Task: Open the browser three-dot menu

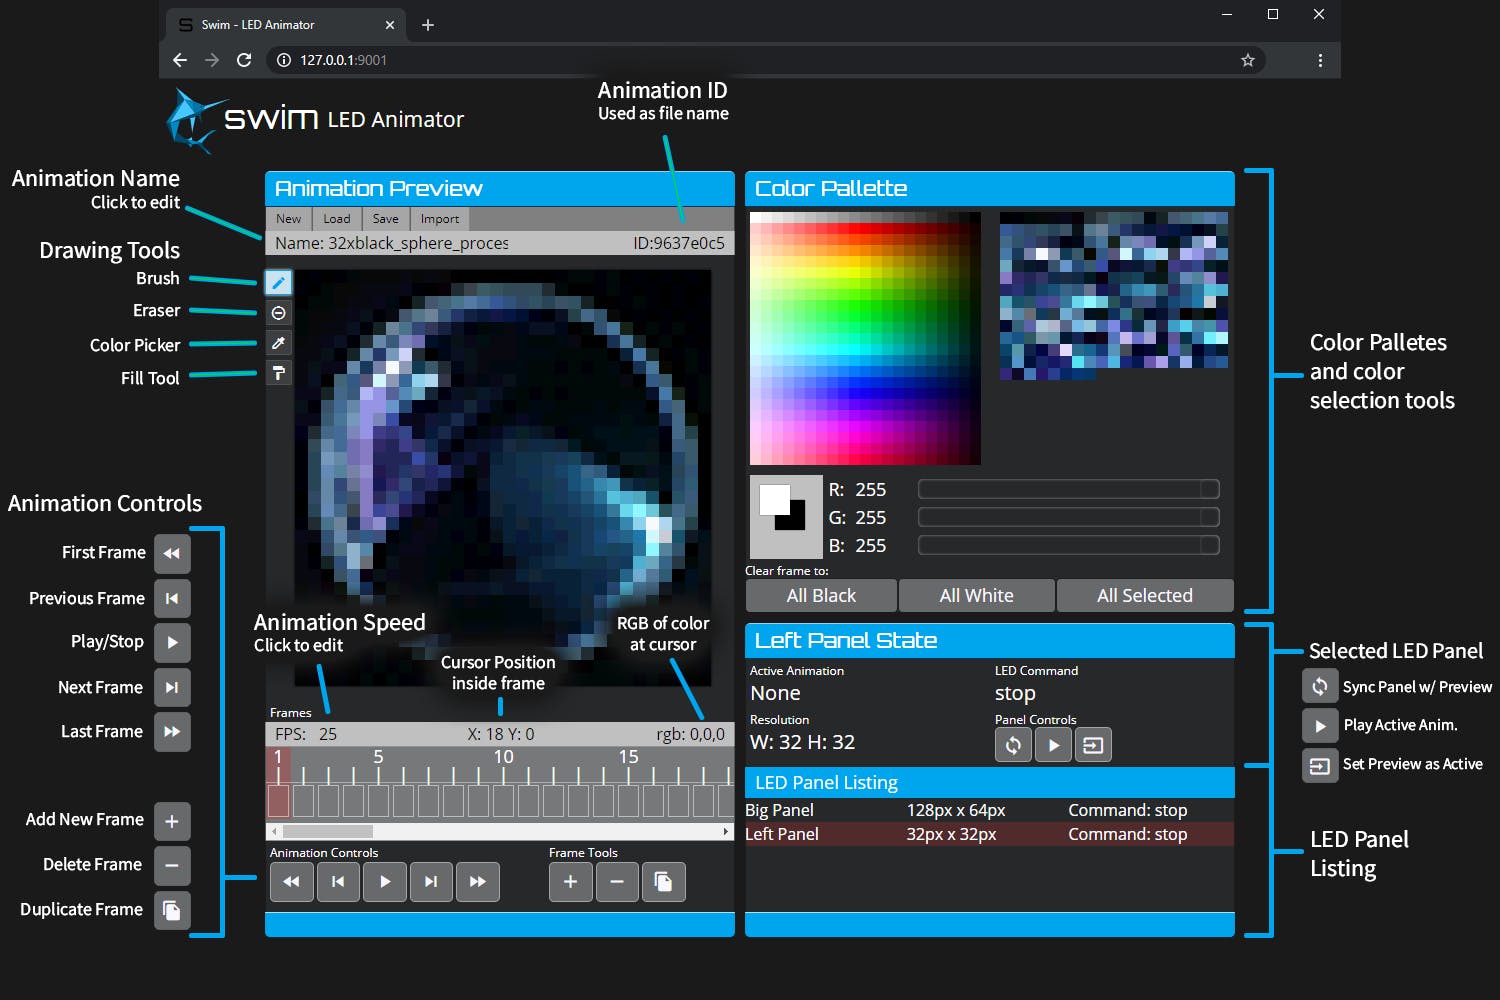Action: pyautogui.click(x=1320, y=60)
